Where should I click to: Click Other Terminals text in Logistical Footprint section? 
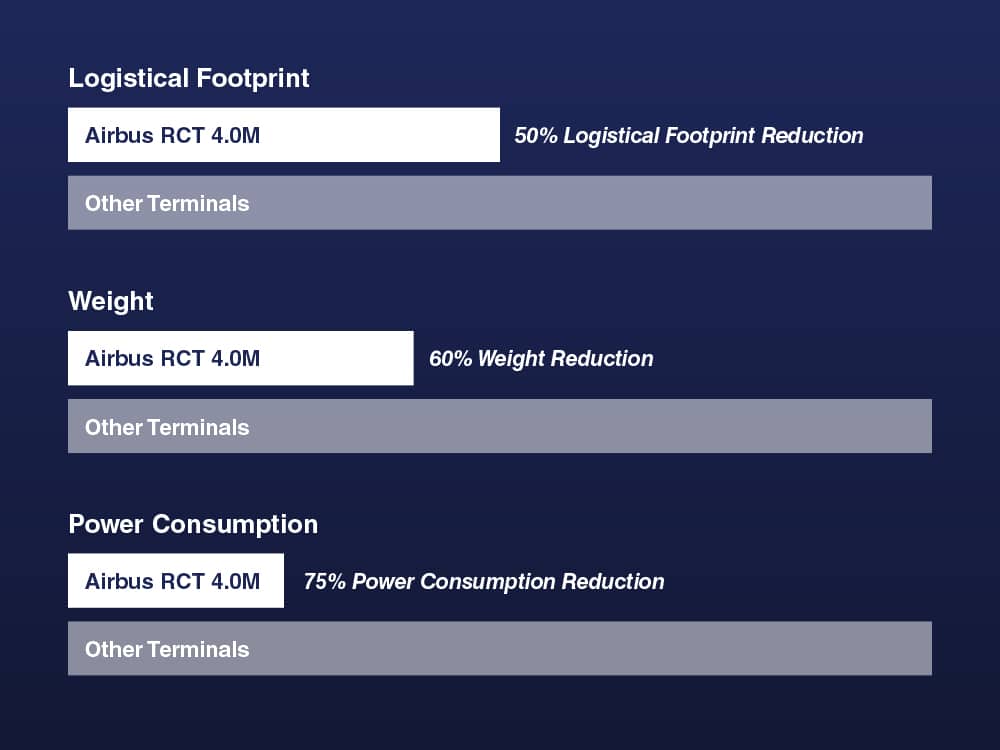(x=167, y=204)
